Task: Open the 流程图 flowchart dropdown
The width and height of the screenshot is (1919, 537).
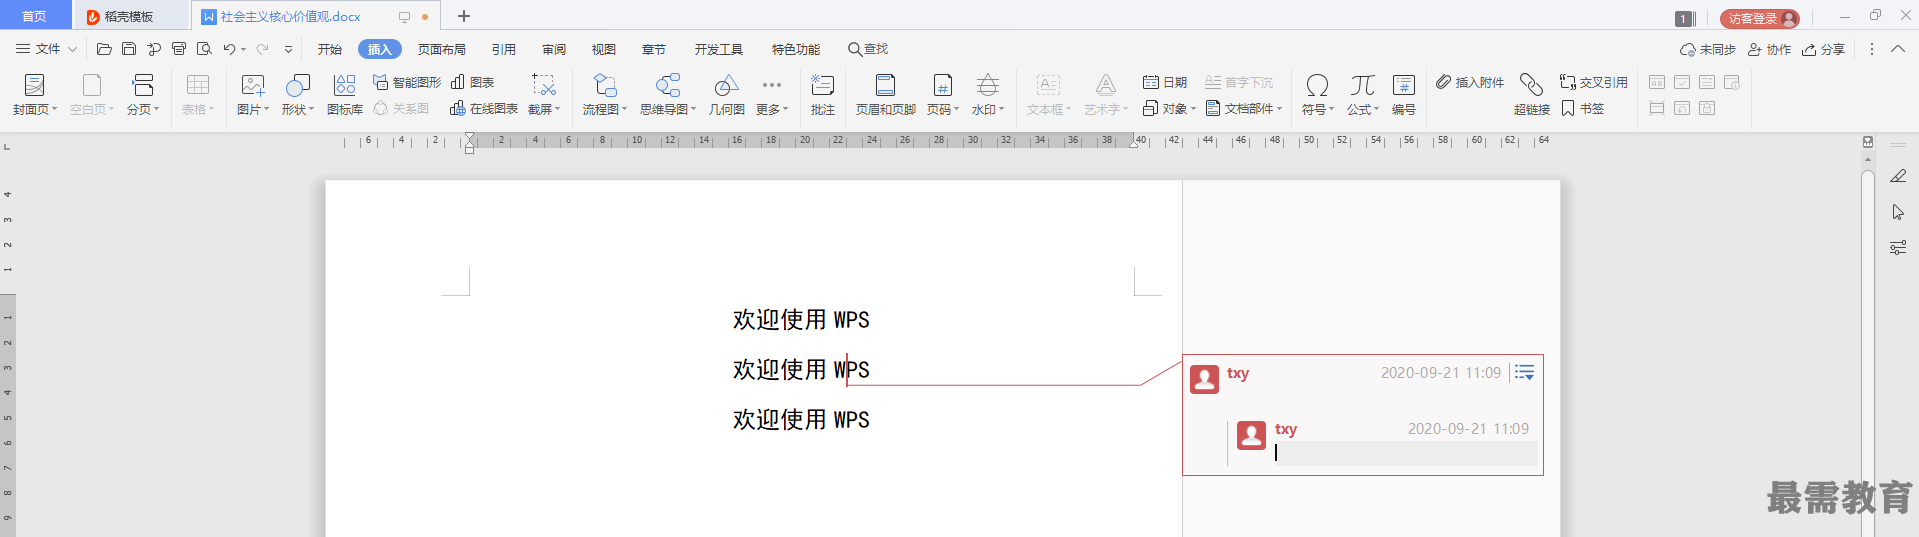Action: click(x=605, y=95)
